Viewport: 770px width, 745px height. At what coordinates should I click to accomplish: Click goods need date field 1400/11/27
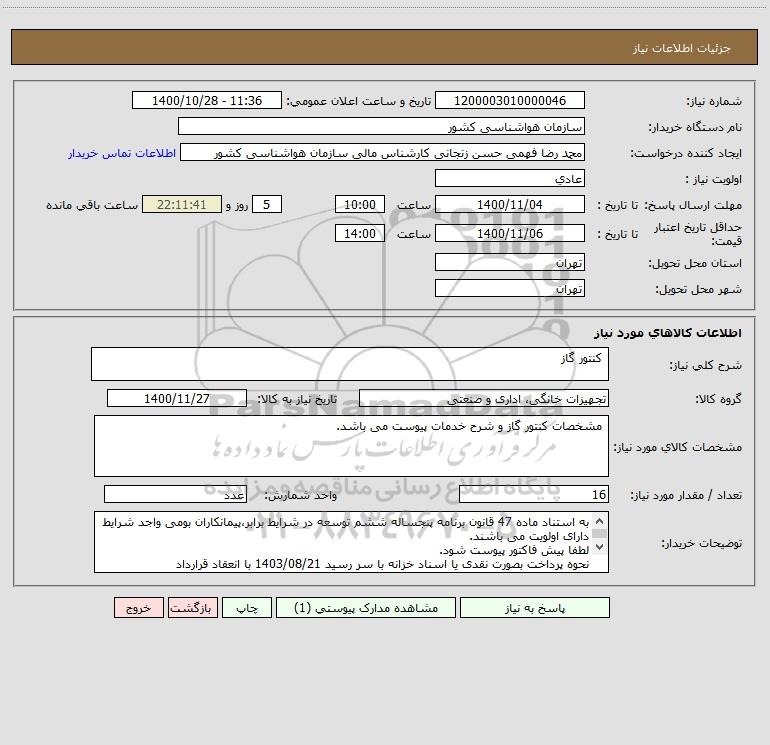[177, 398]
